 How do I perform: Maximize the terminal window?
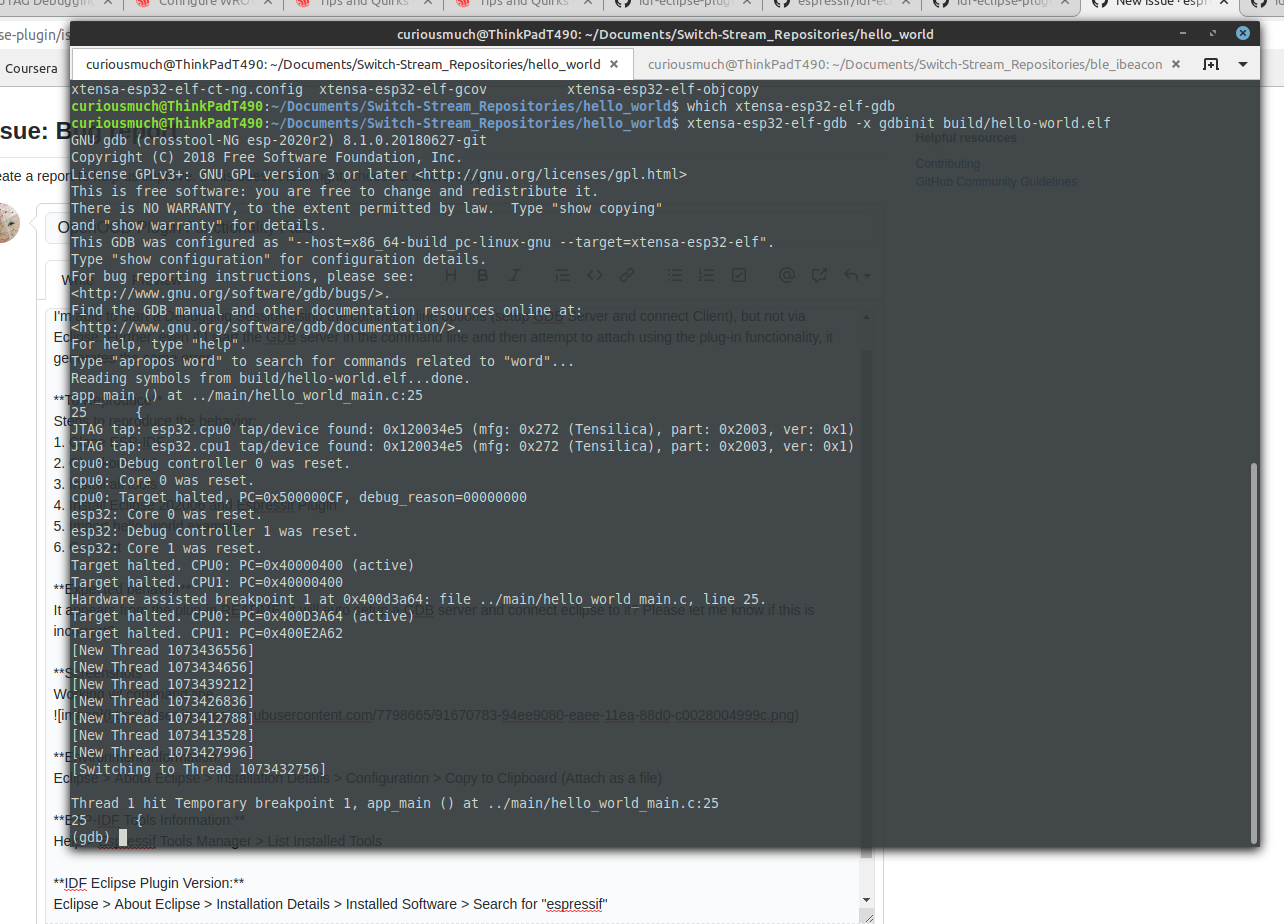coord(1215,33)
